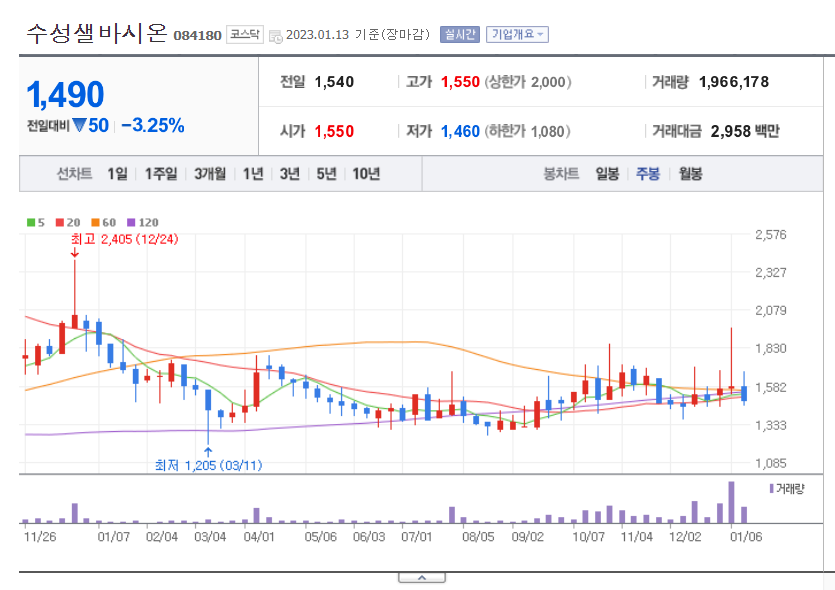Viewport: 835px width, 590px height.
Task: Switch to 일봉 daily candle chart
Action: point(607,174)
